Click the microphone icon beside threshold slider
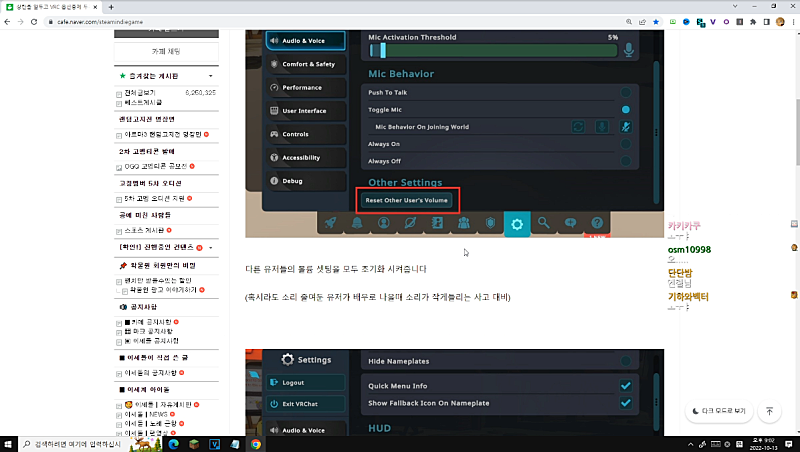The width and height of the screenshot is (800, 452). coord(629,50)
